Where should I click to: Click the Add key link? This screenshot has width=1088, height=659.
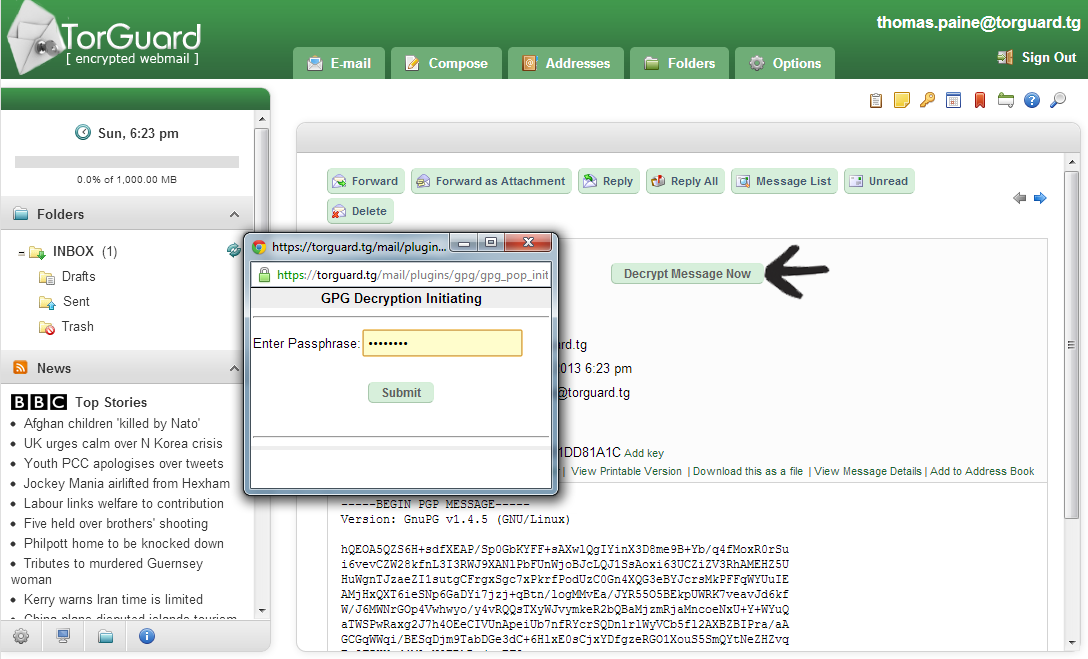644,453
